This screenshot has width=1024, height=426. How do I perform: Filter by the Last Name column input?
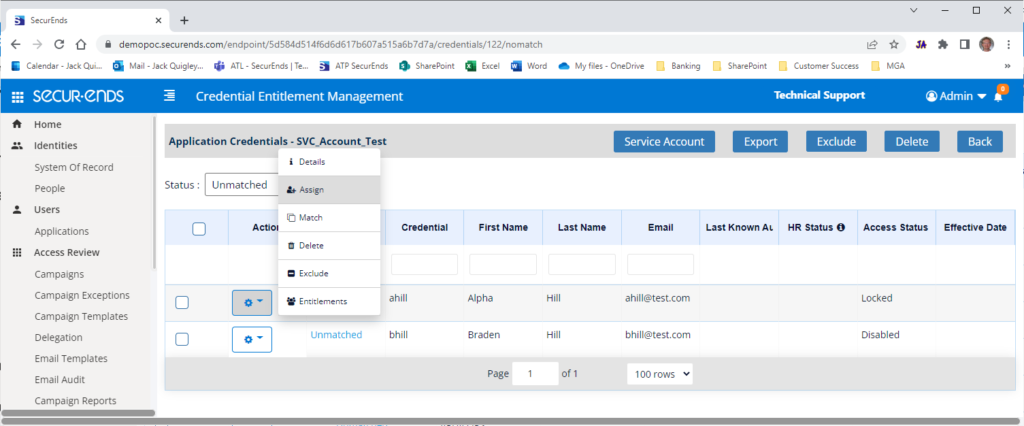(x=582, y=264)
